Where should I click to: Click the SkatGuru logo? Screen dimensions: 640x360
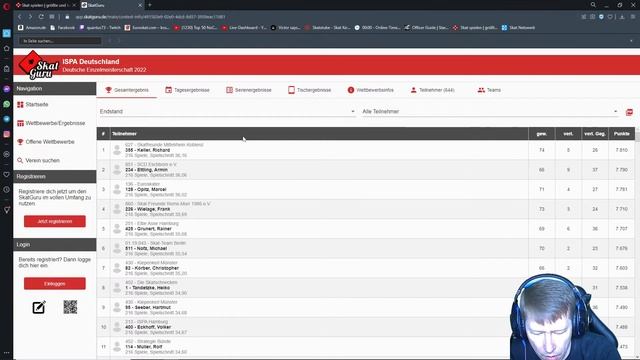point(39,65)
